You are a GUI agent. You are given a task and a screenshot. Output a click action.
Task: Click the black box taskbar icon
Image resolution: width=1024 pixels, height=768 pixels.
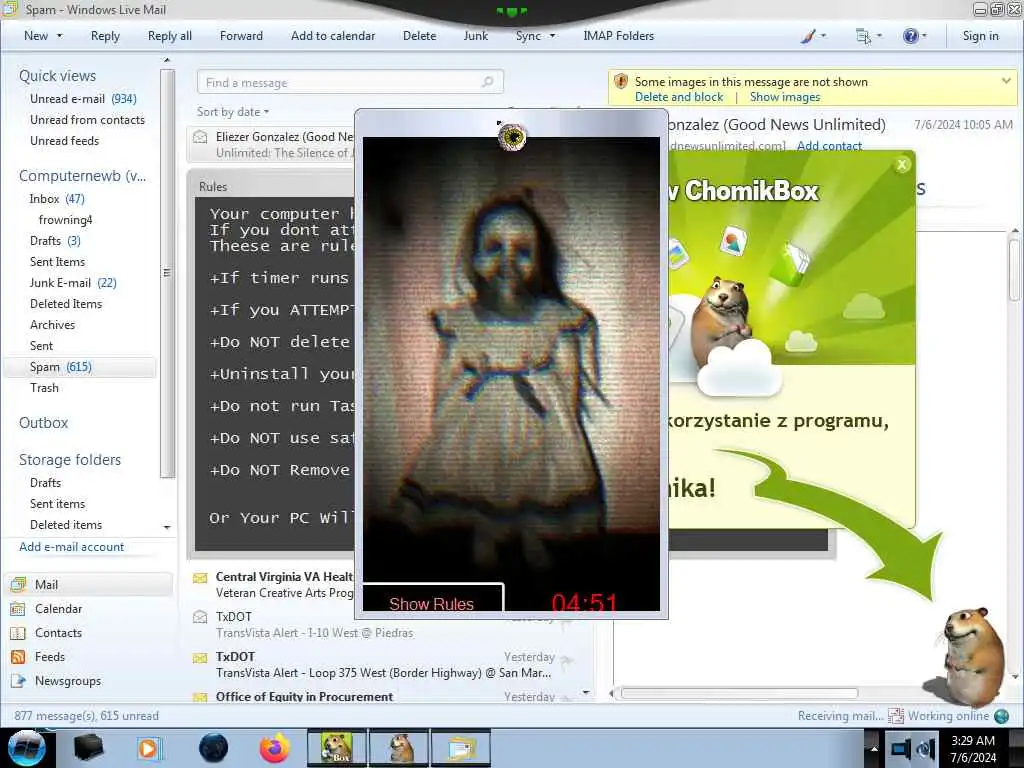tap(88, 748)
